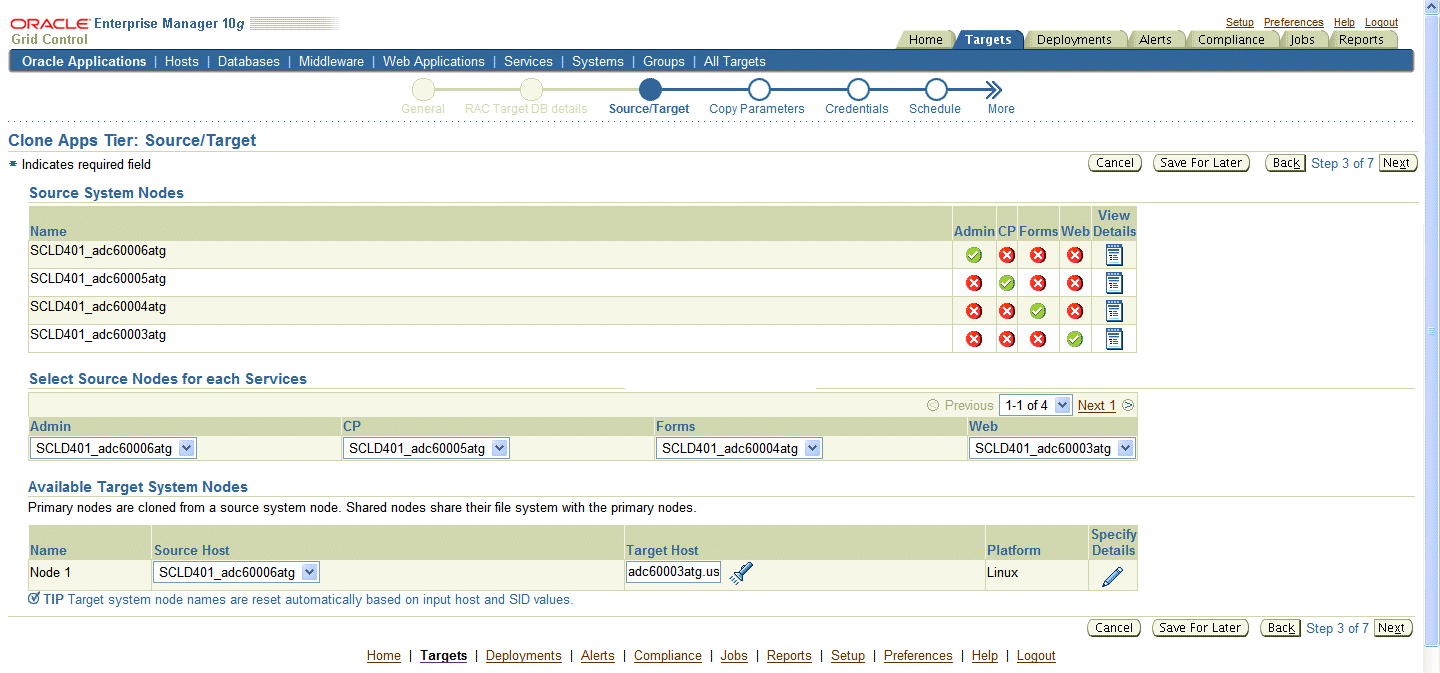Click the Preferences link in header
Image resolution: width=1440 pixels, height=673 pixels.
point(1293,22)
